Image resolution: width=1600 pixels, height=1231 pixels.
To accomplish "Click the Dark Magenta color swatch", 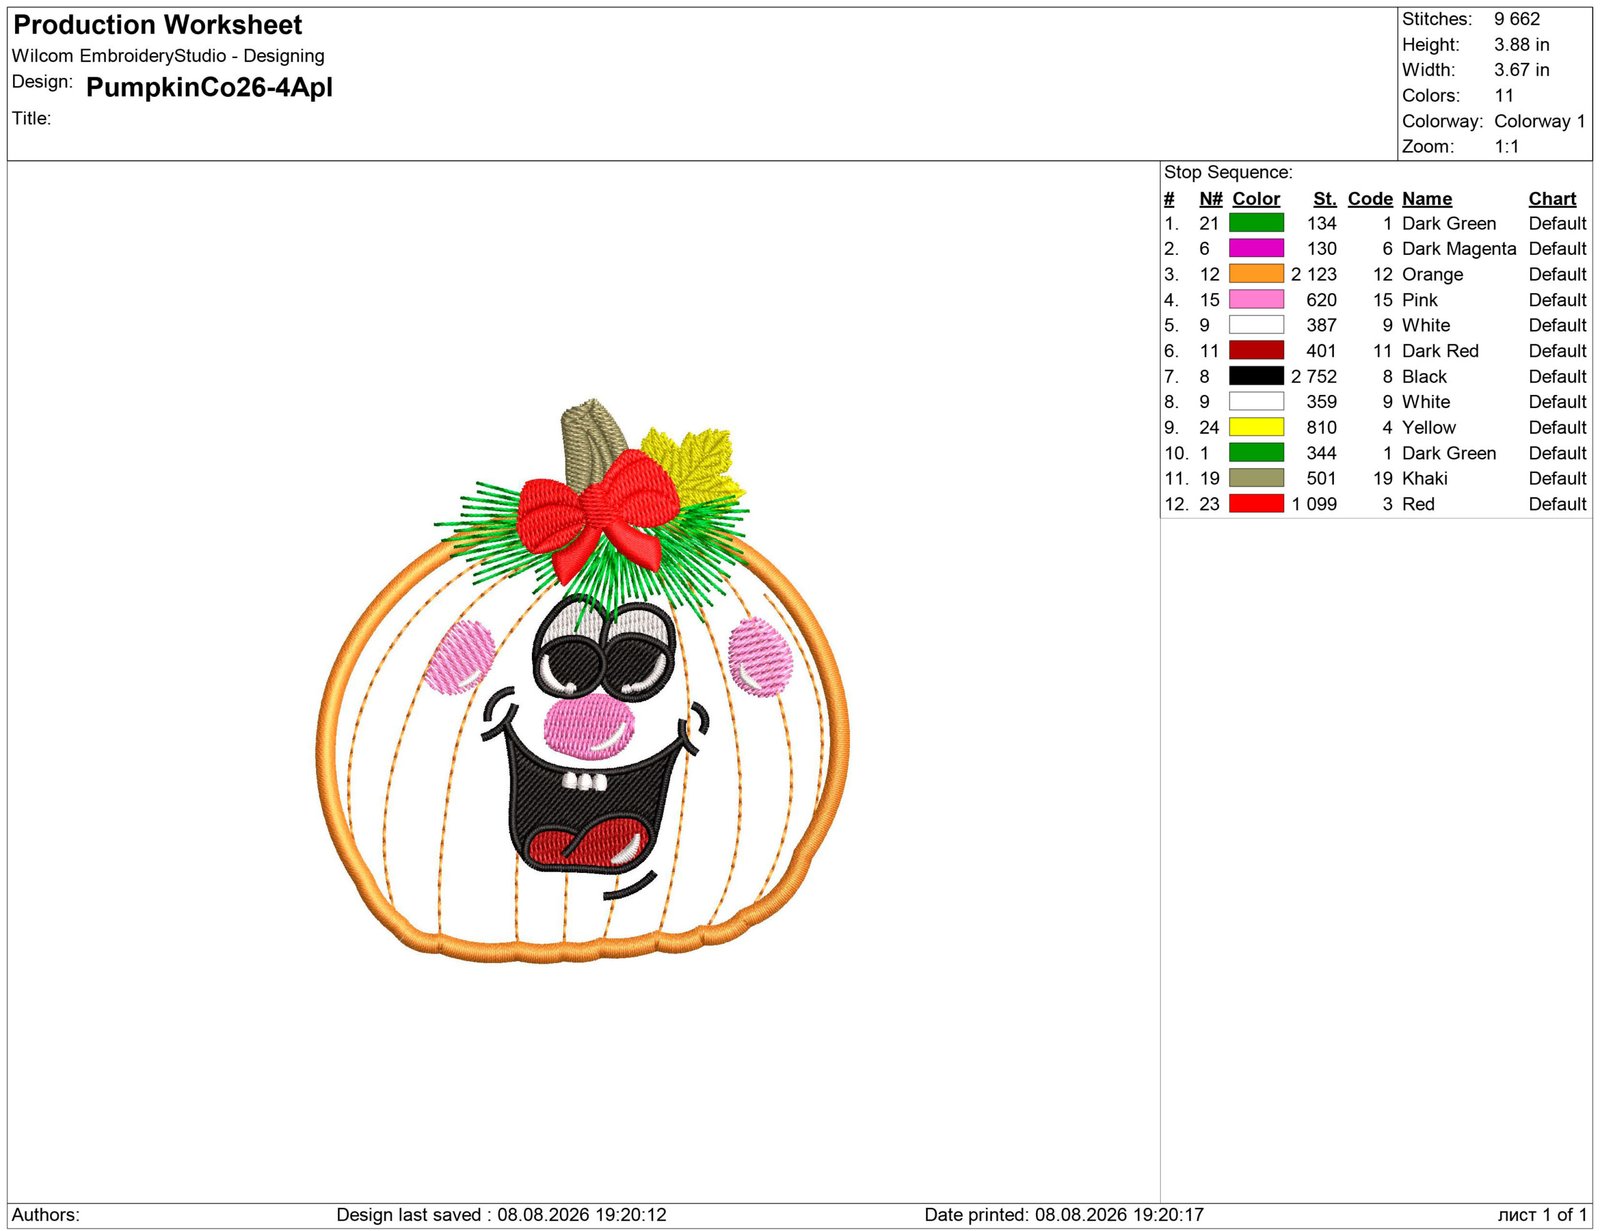I will (x=1256, y=248).
